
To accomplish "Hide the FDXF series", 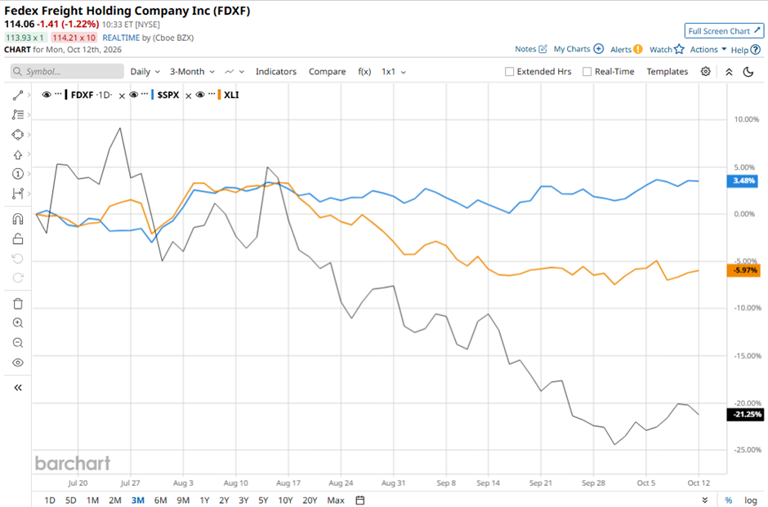I will point(47,95).
